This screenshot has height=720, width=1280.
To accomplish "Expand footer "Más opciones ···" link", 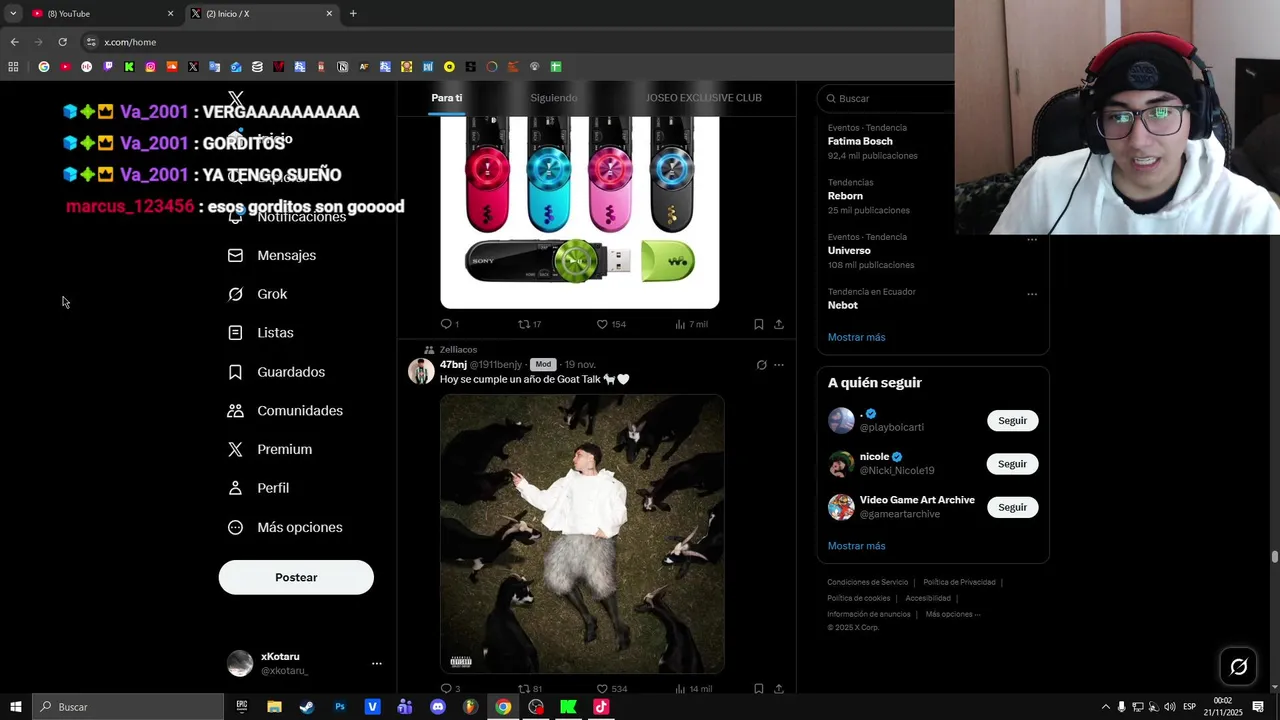I will [x=953, y=614].
